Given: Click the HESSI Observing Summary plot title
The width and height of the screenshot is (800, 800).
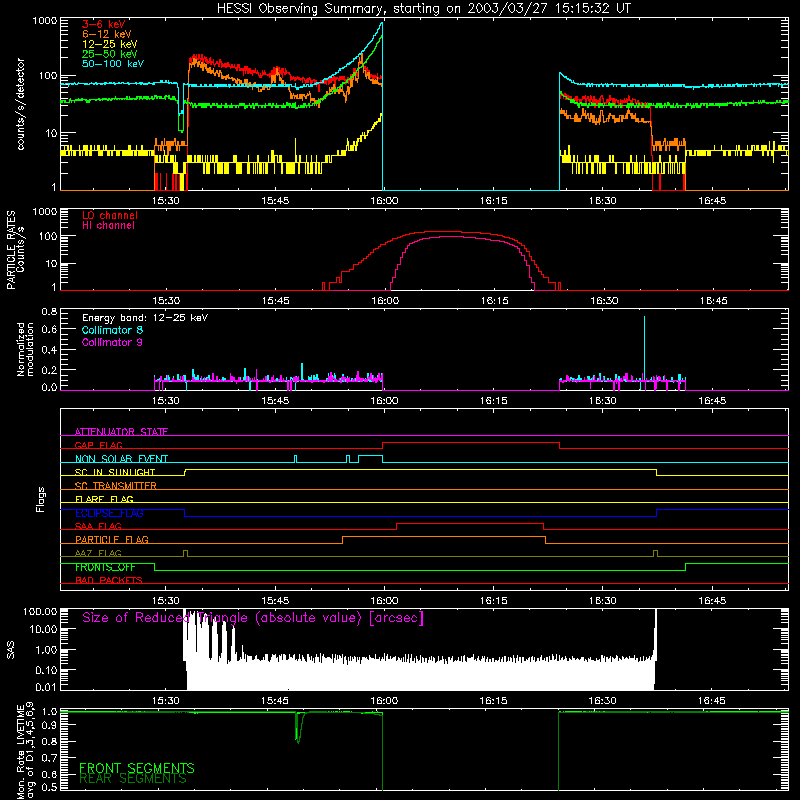Looking at the screenshot, I should [424, 8].
